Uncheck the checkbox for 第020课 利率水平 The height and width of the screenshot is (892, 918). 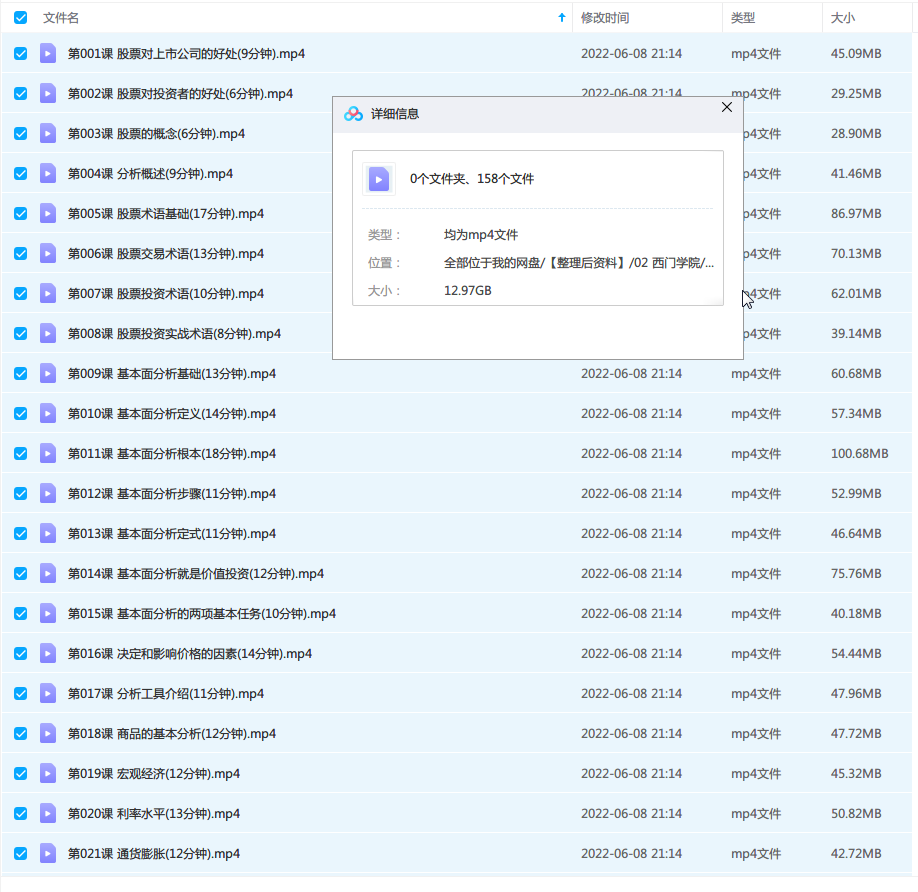click(19, 813)
